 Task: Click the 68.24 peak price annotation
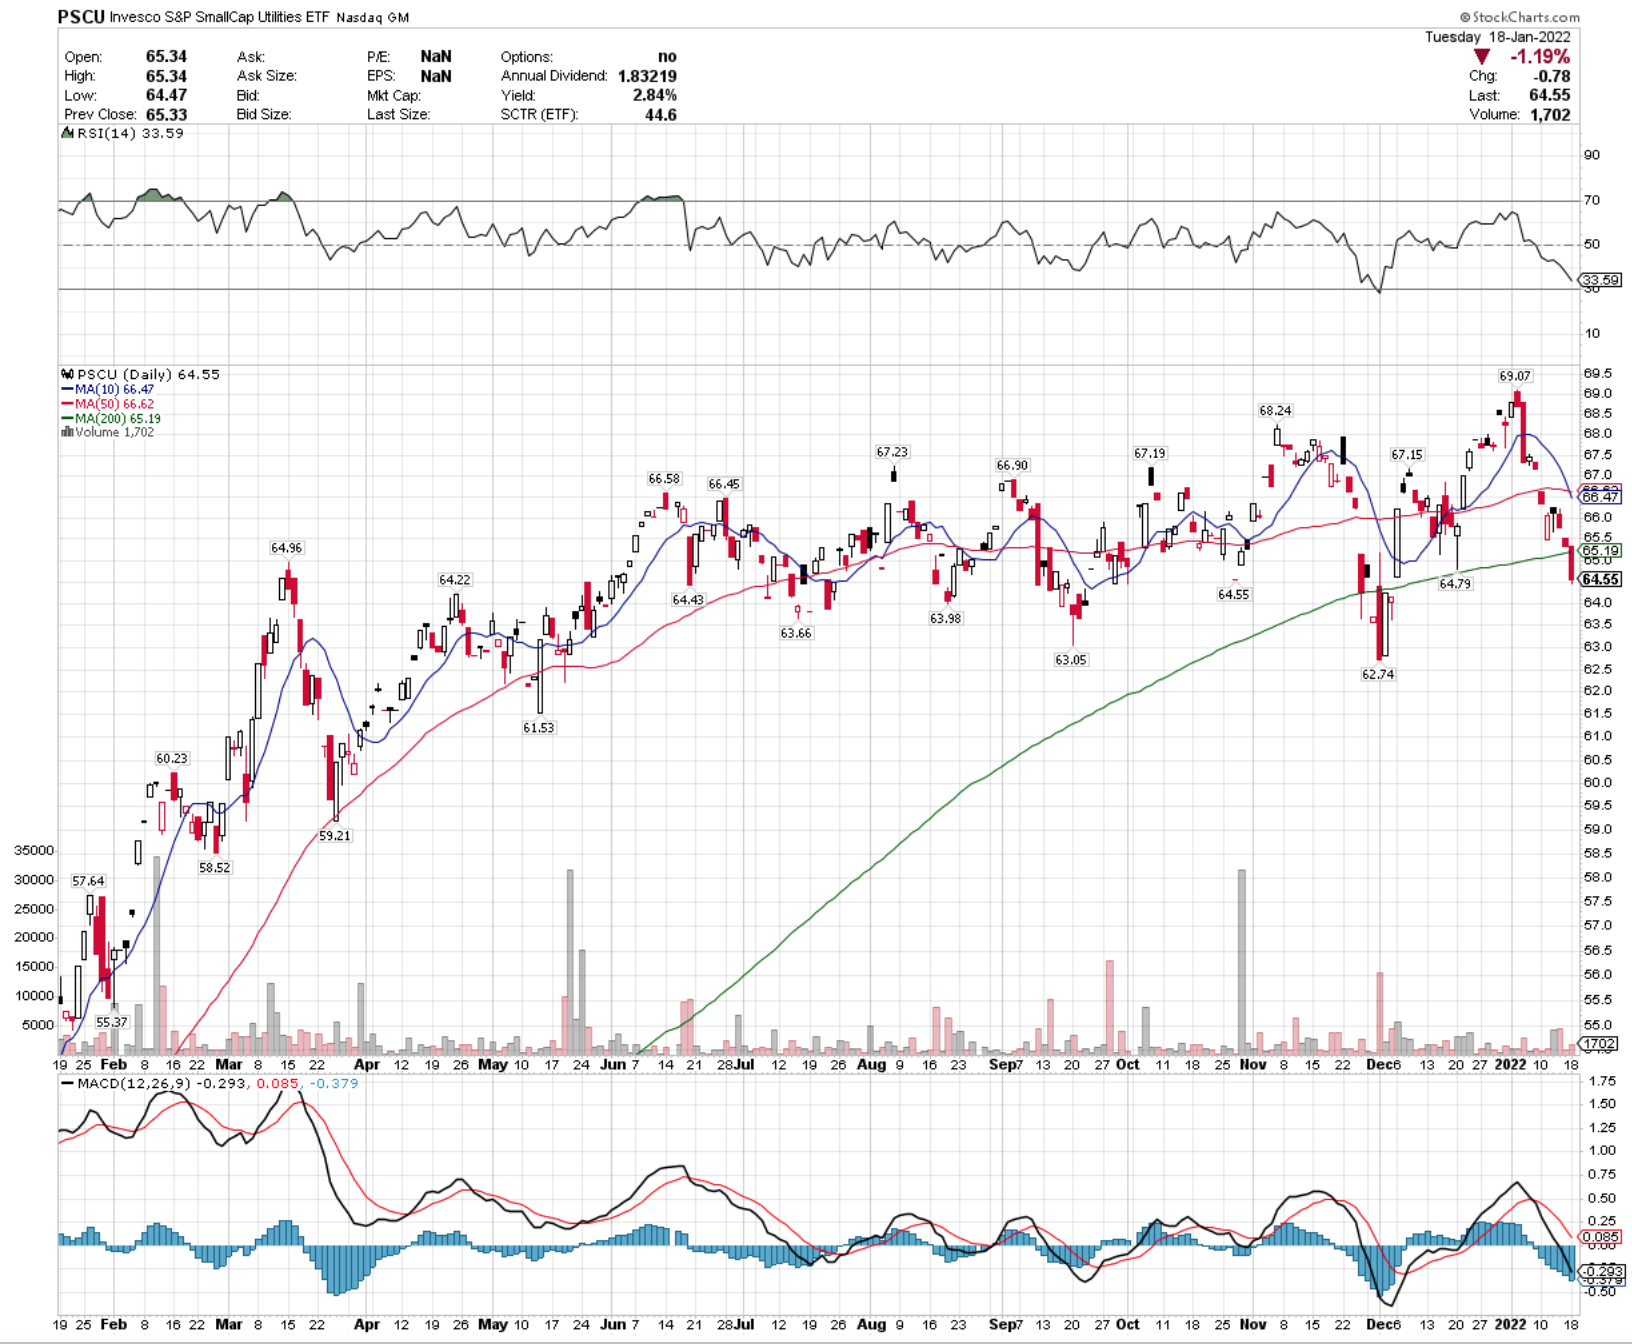coord(1275,410)
